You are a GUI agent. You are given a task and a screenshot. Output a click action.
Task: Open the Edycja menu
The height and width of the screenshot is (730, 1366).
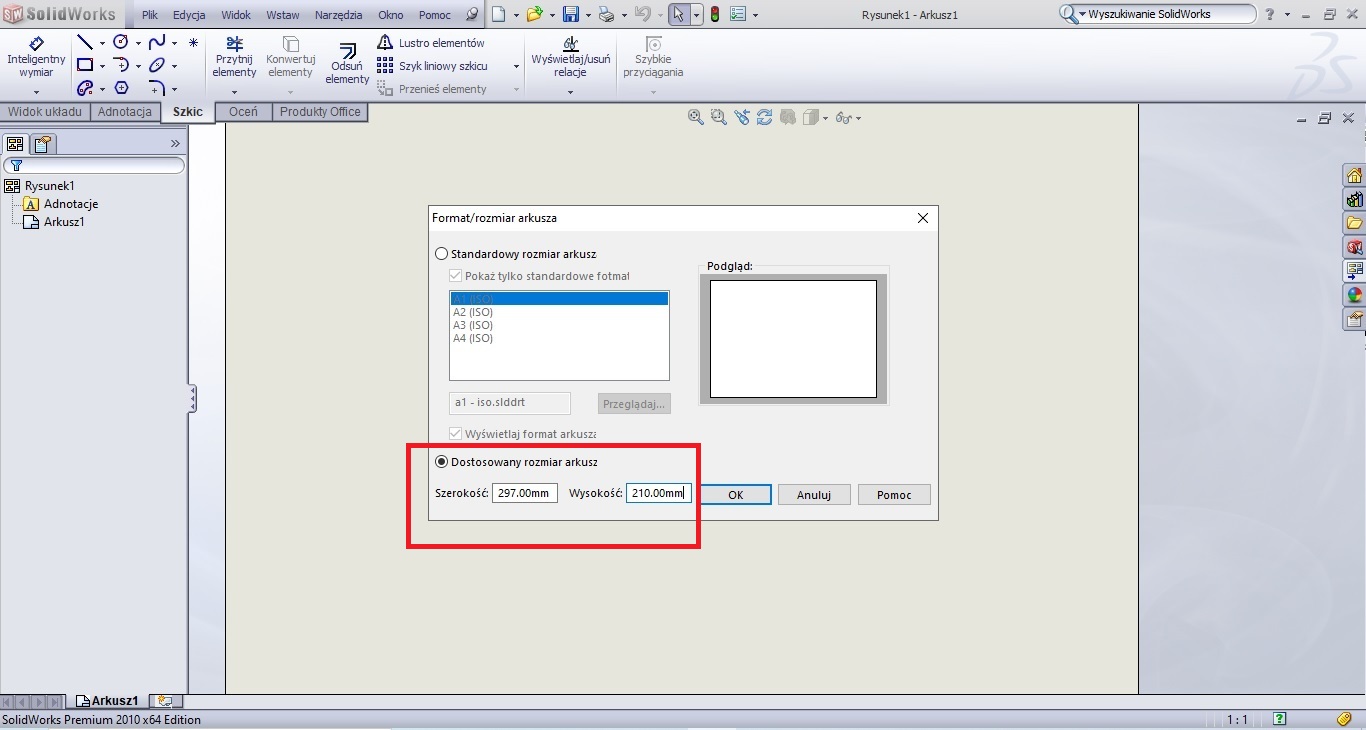(x=189, y=15)
